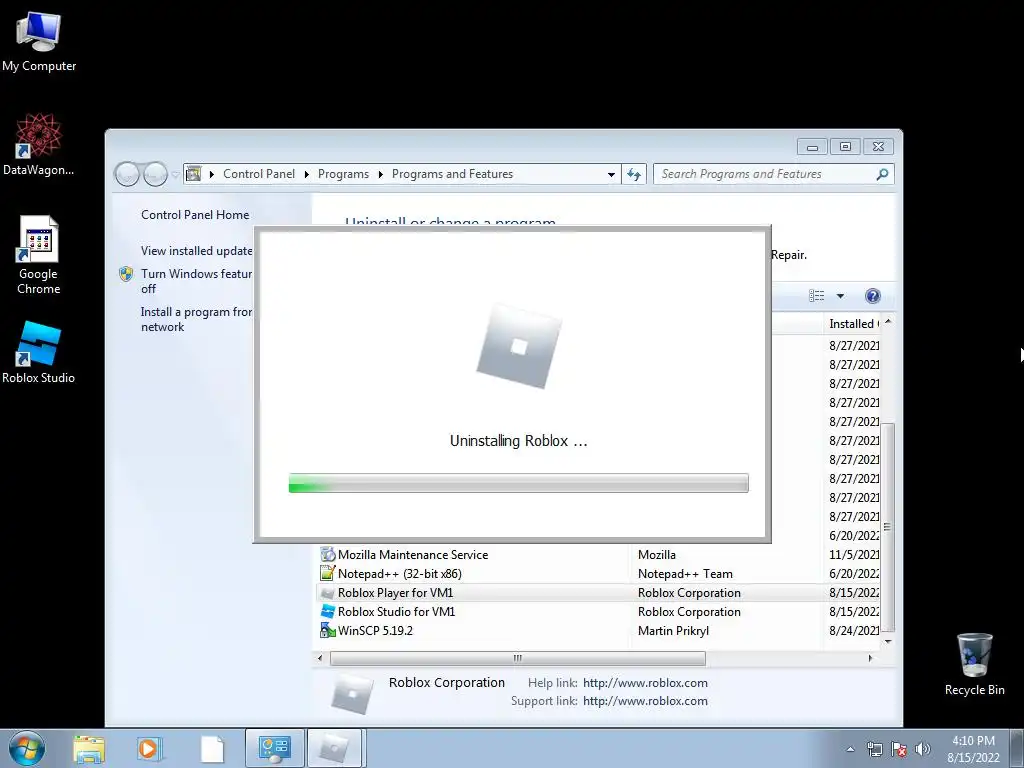Launch Roblox Studio desktop shortcut
Viewport: 1024px width, 768px height.
(39, 353)
